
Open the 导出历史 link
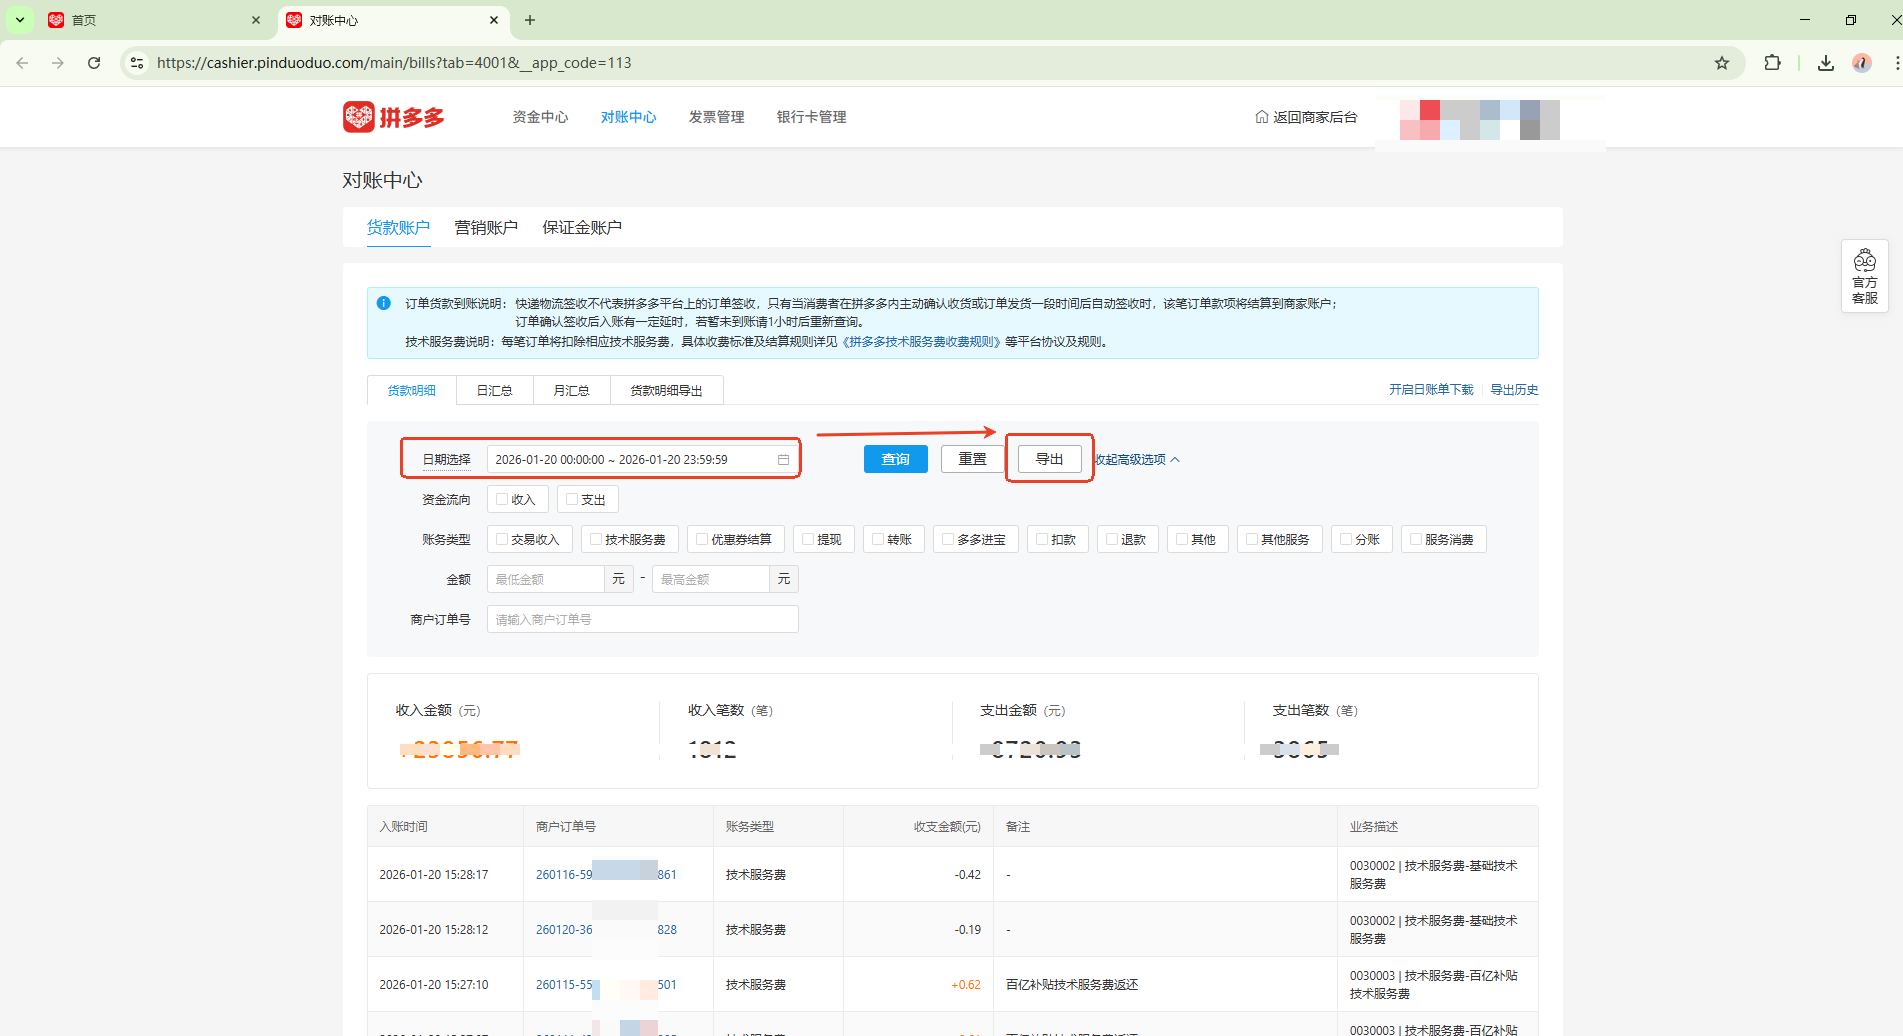pos(1514,390)
